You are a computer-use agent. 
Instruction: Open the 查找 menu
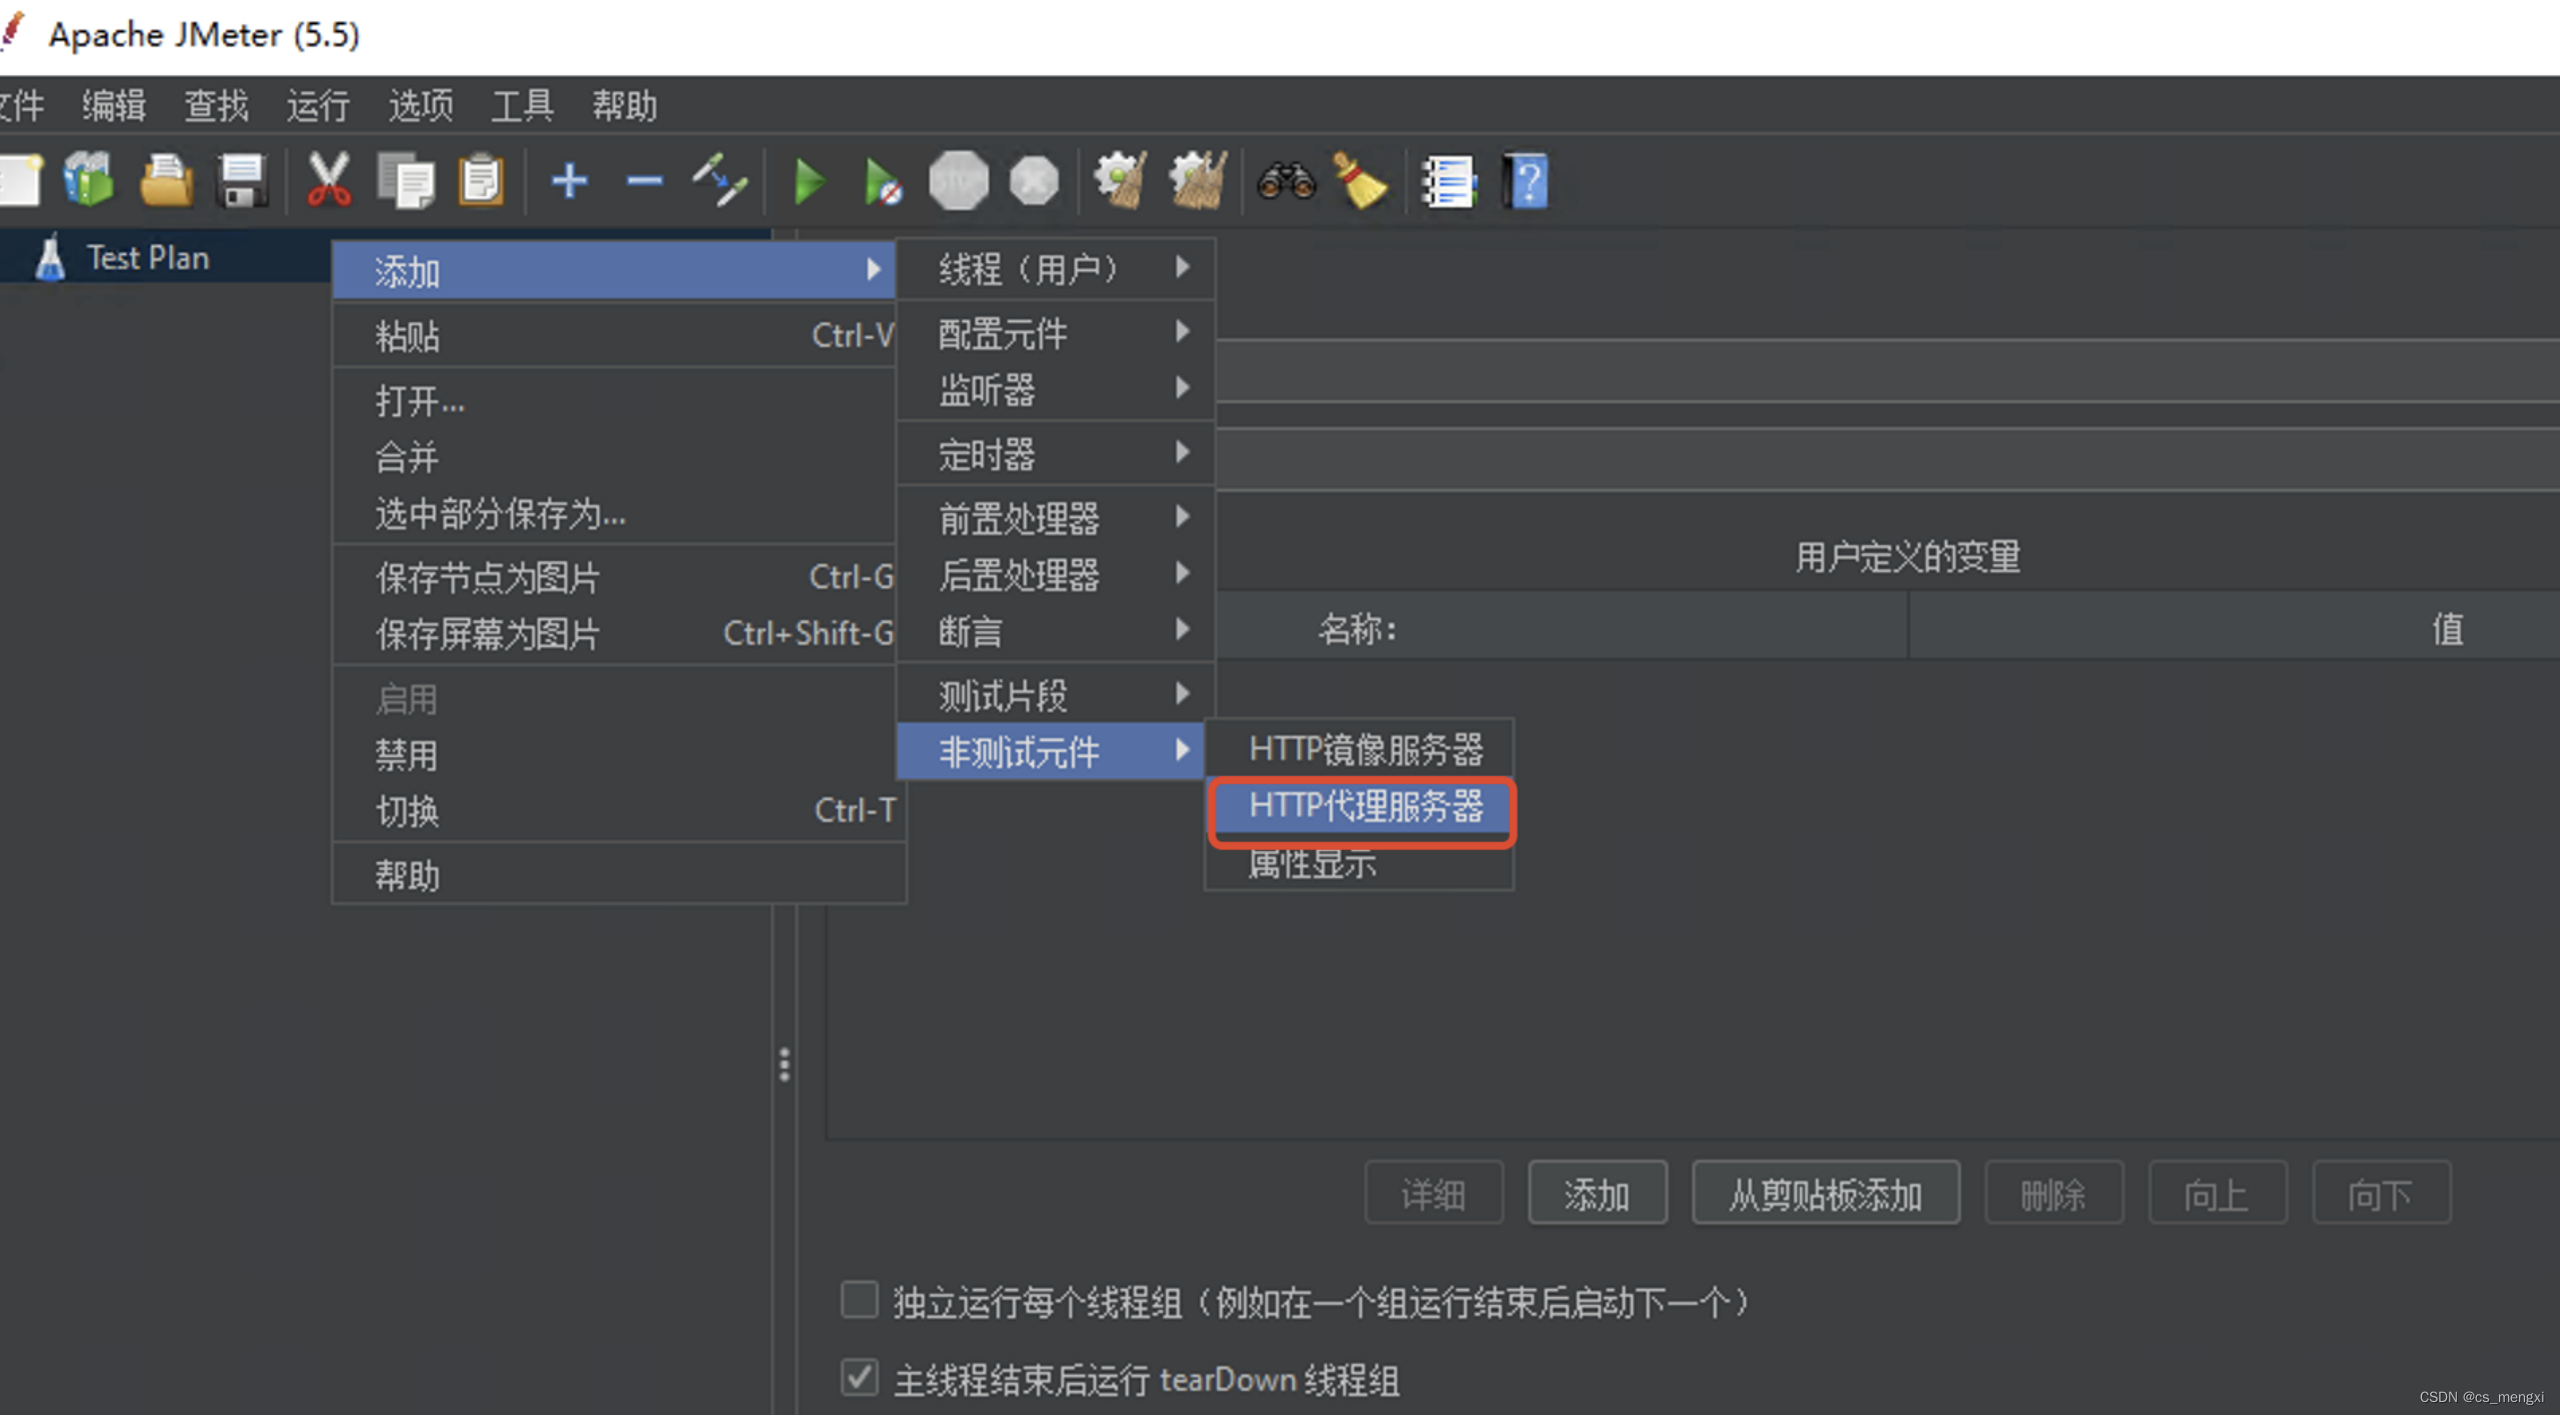pyautogui.click(x=216, y=105)
